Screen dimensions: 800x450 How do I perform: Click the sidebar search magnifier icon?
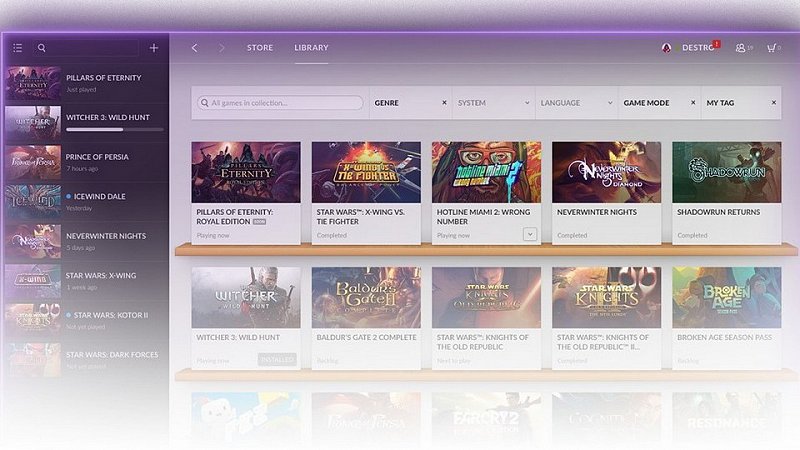pyautogui.click(x=42, y=48)
